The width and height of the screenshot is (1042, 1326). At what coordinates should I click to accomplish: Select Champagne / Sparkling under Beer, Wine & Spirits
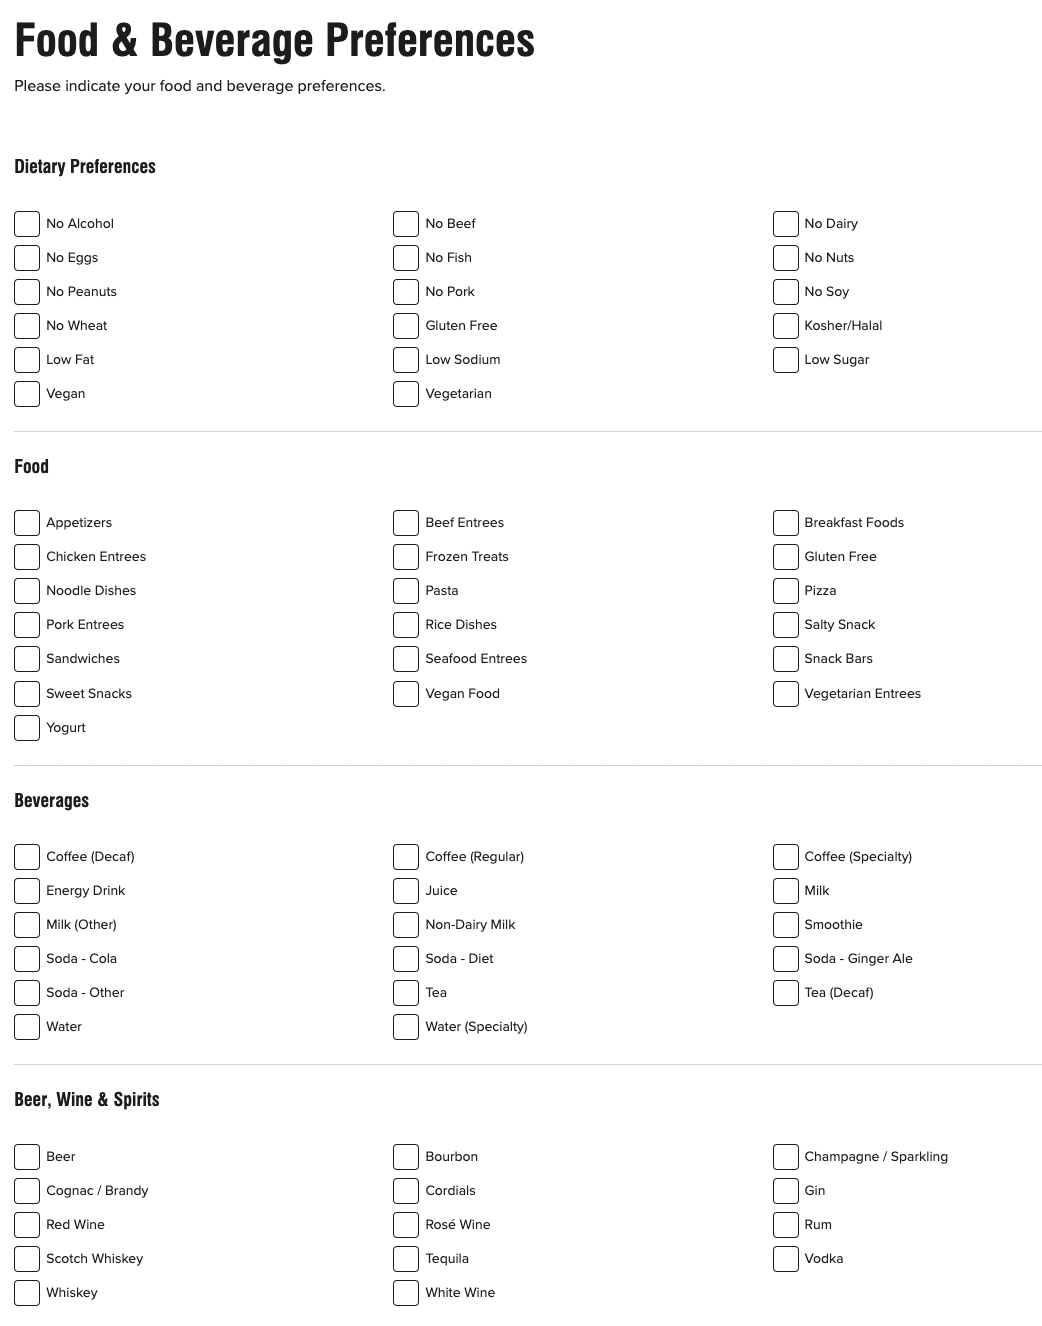(x=785, y=1156)
